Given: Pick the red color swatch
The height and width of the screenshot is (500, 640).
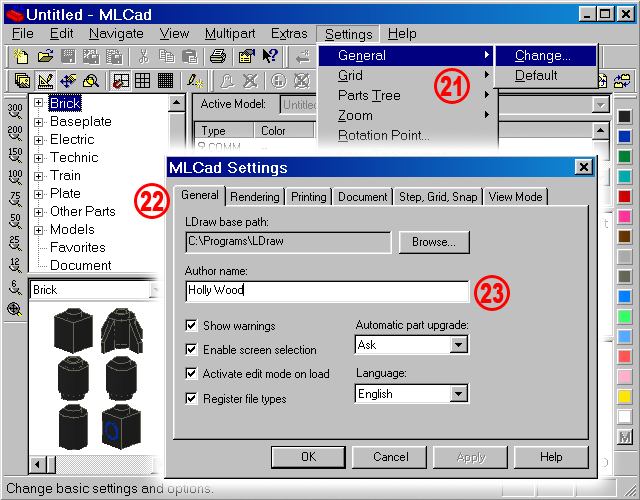Looking at the screenshot, I should [x=624, y=196].
